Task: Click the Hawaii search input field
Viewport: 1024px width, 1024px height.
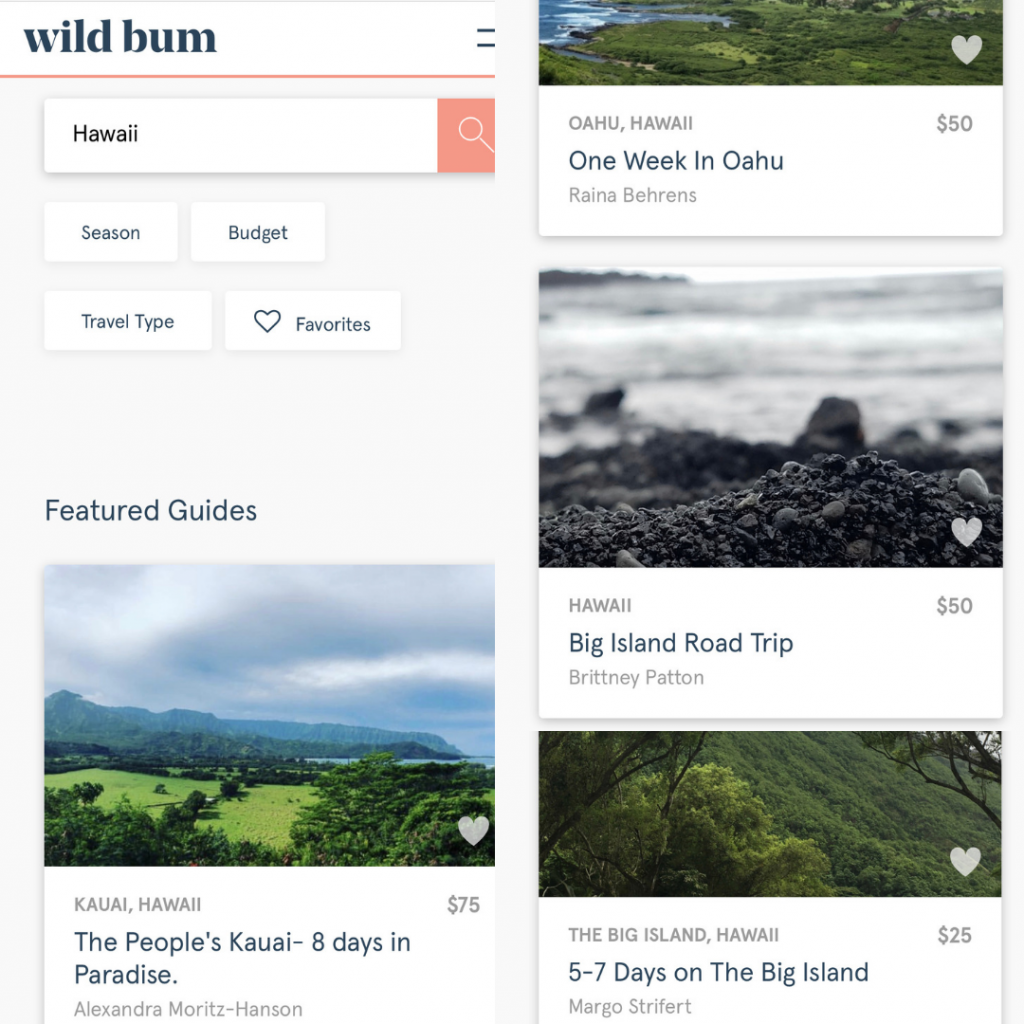Action: coord(240,135)
